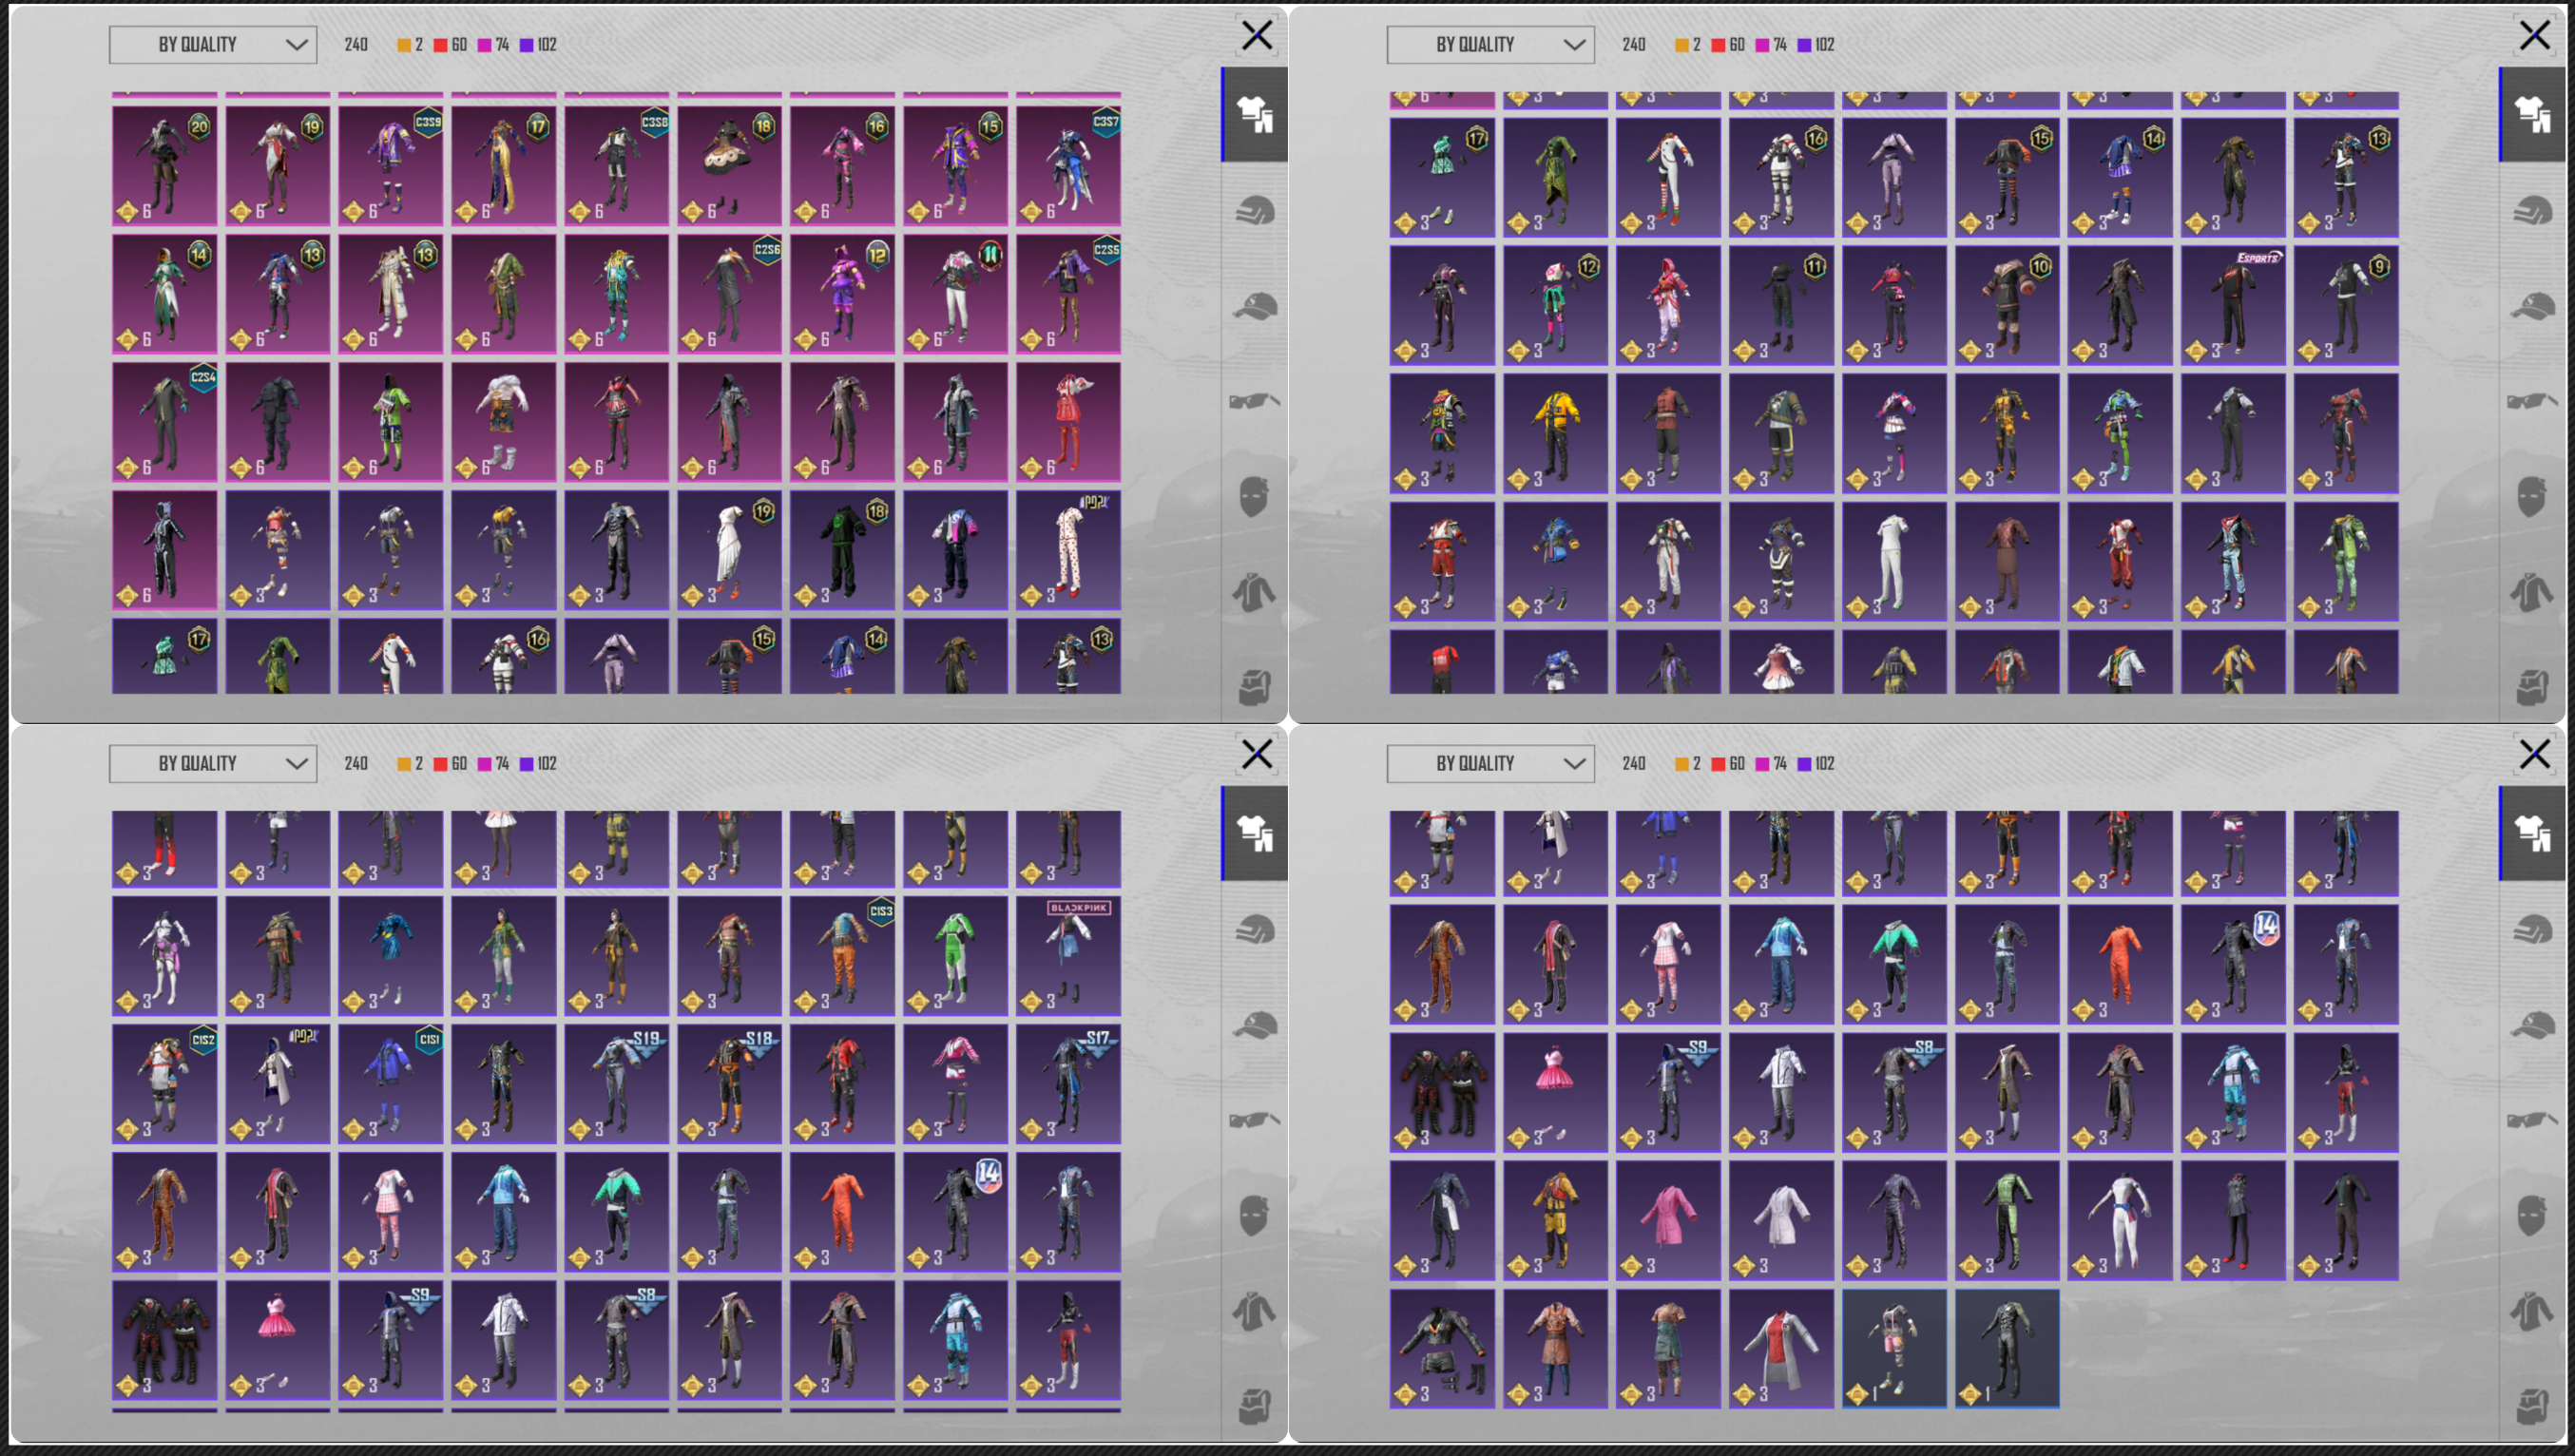Open the helmet category in bottom-left panel
The height and width of the screenshot is (1456, 2575).
click(x=1254, y=929)
